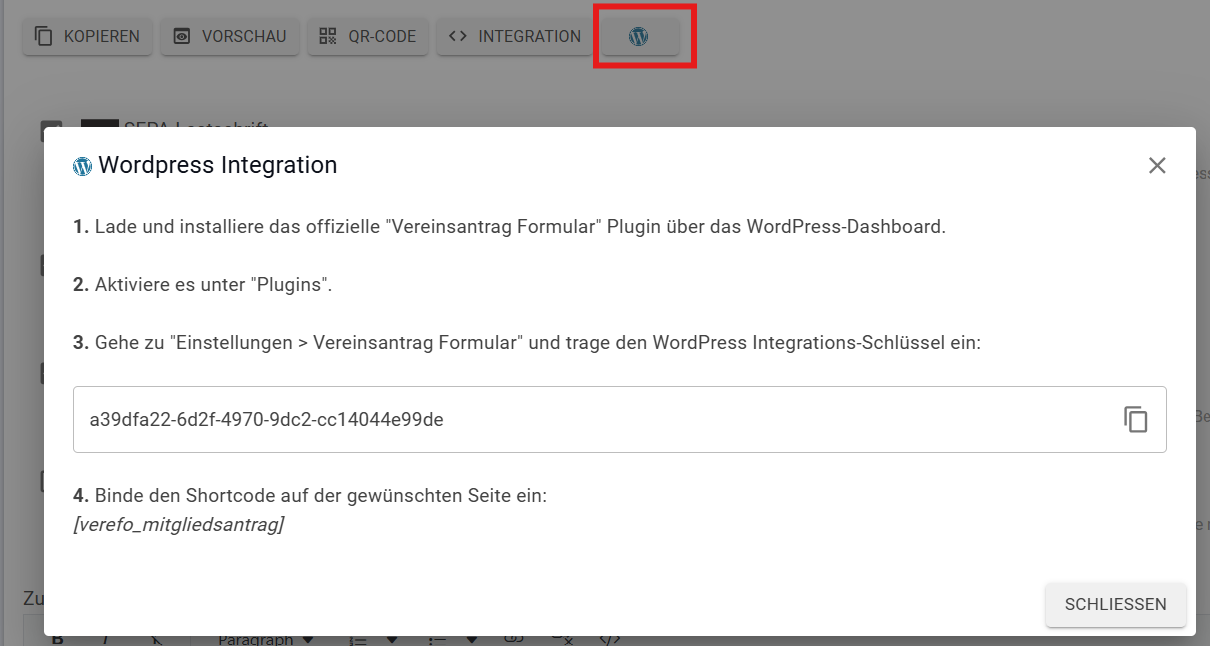
Task: Click the shortcode text [verefo_mitgliedsantrag]
Action: tap(179, 523)
